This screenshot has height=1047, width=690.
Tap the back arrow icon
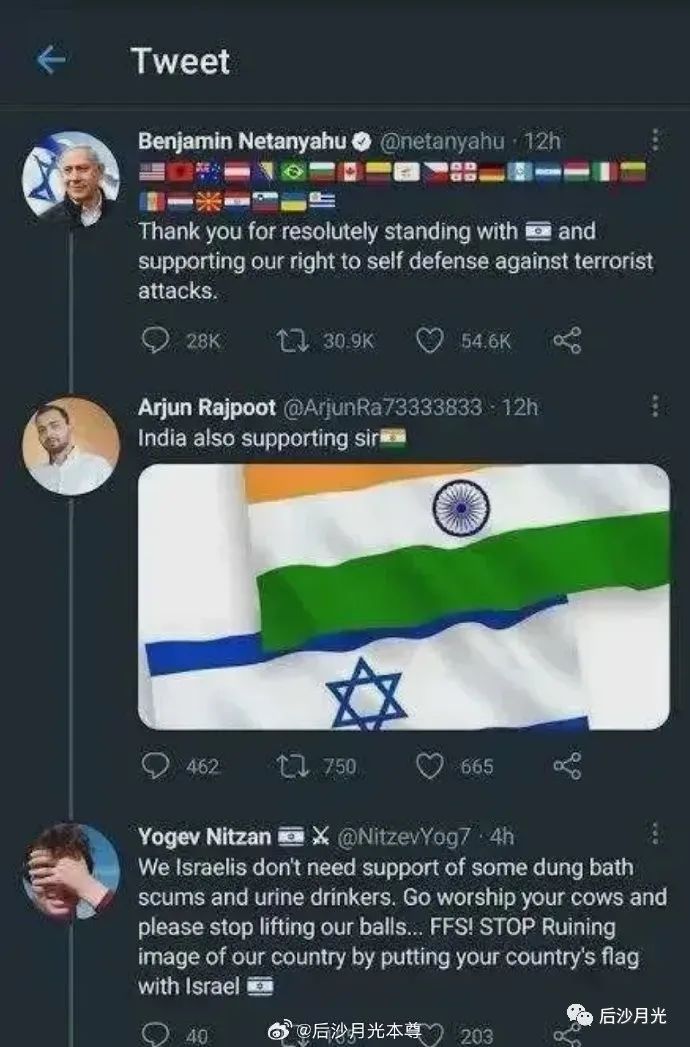pyautogui.click(x=50, y=61)
